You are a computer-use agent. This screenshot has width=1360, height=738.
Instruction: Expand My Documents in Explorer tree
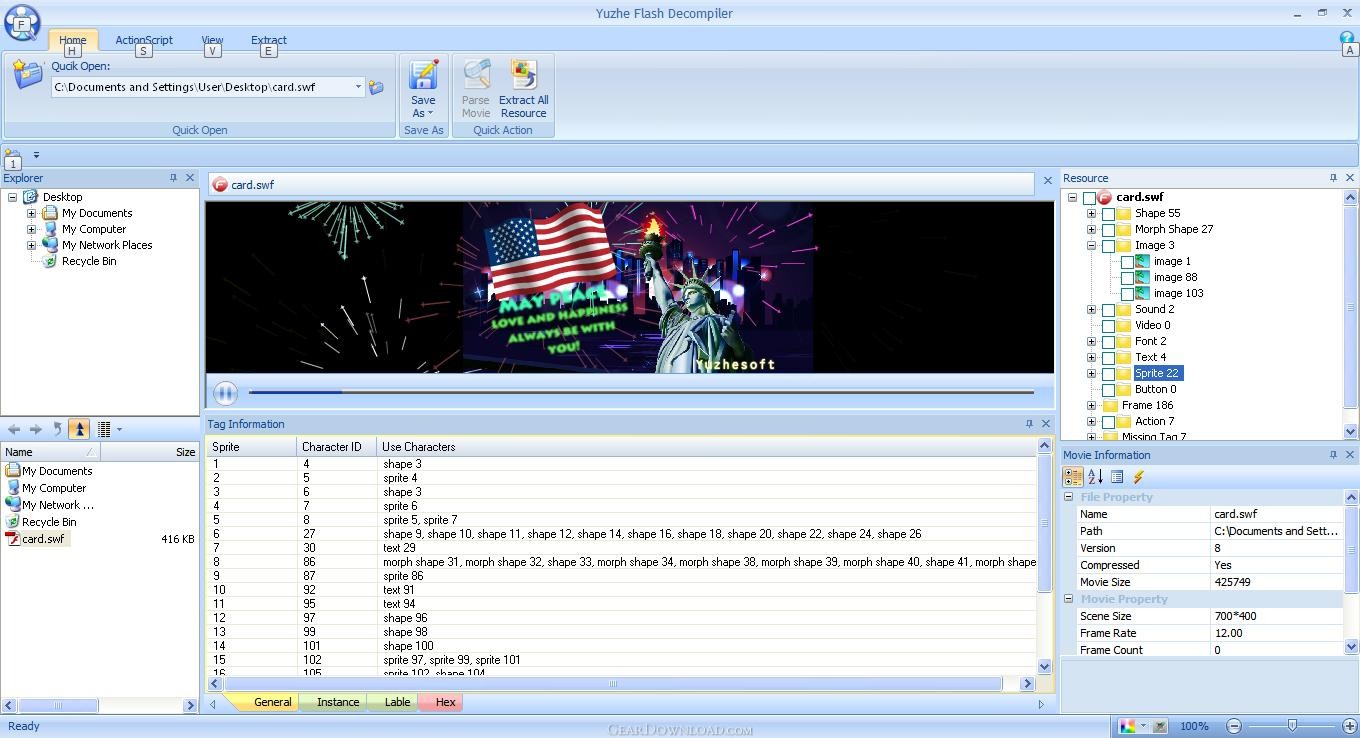(31, 213)
